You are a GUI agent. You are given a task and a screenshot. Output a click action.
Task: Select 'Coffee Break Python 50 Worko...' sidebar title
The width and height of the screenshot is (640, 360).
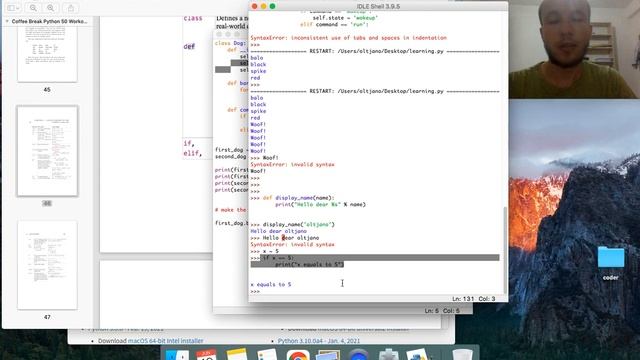point(49,21)
